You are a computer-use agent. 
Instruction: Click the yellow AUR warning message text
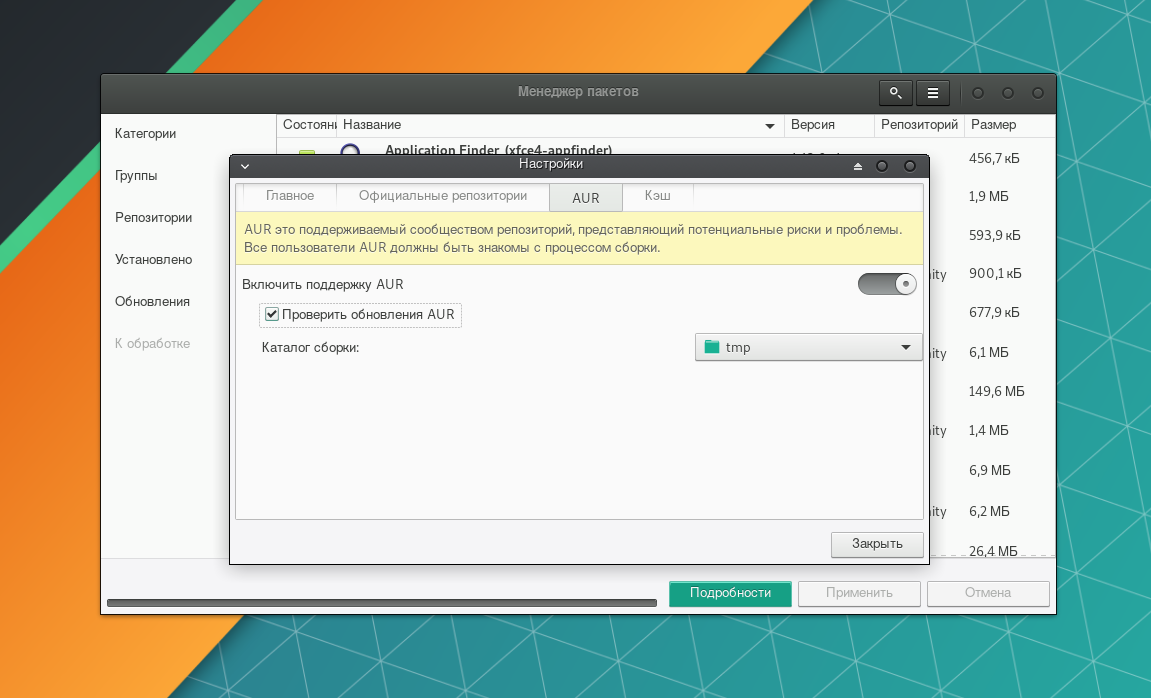tap(573, 239)
